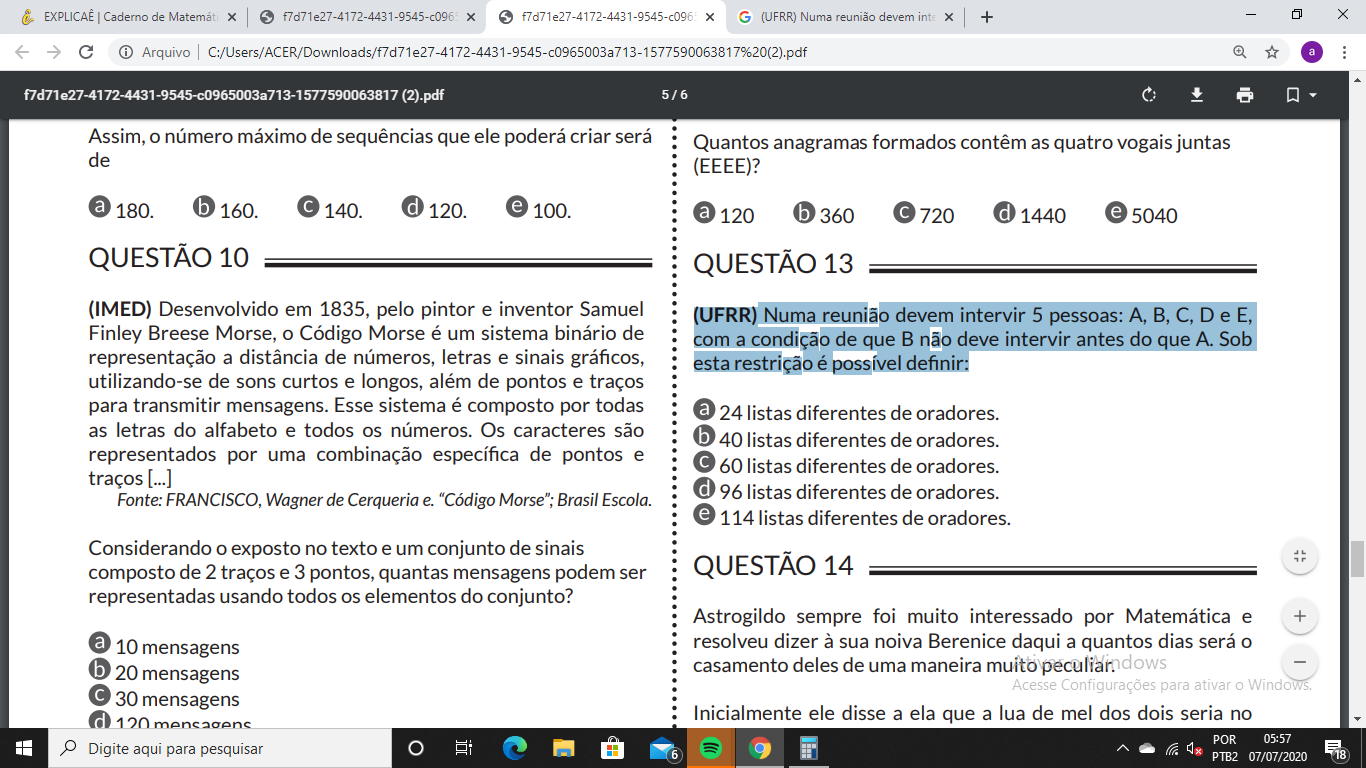The width and height of the screenshot is (1366, 768).
Task: Bookmark this page with star icon
Action: [1272, 52]
